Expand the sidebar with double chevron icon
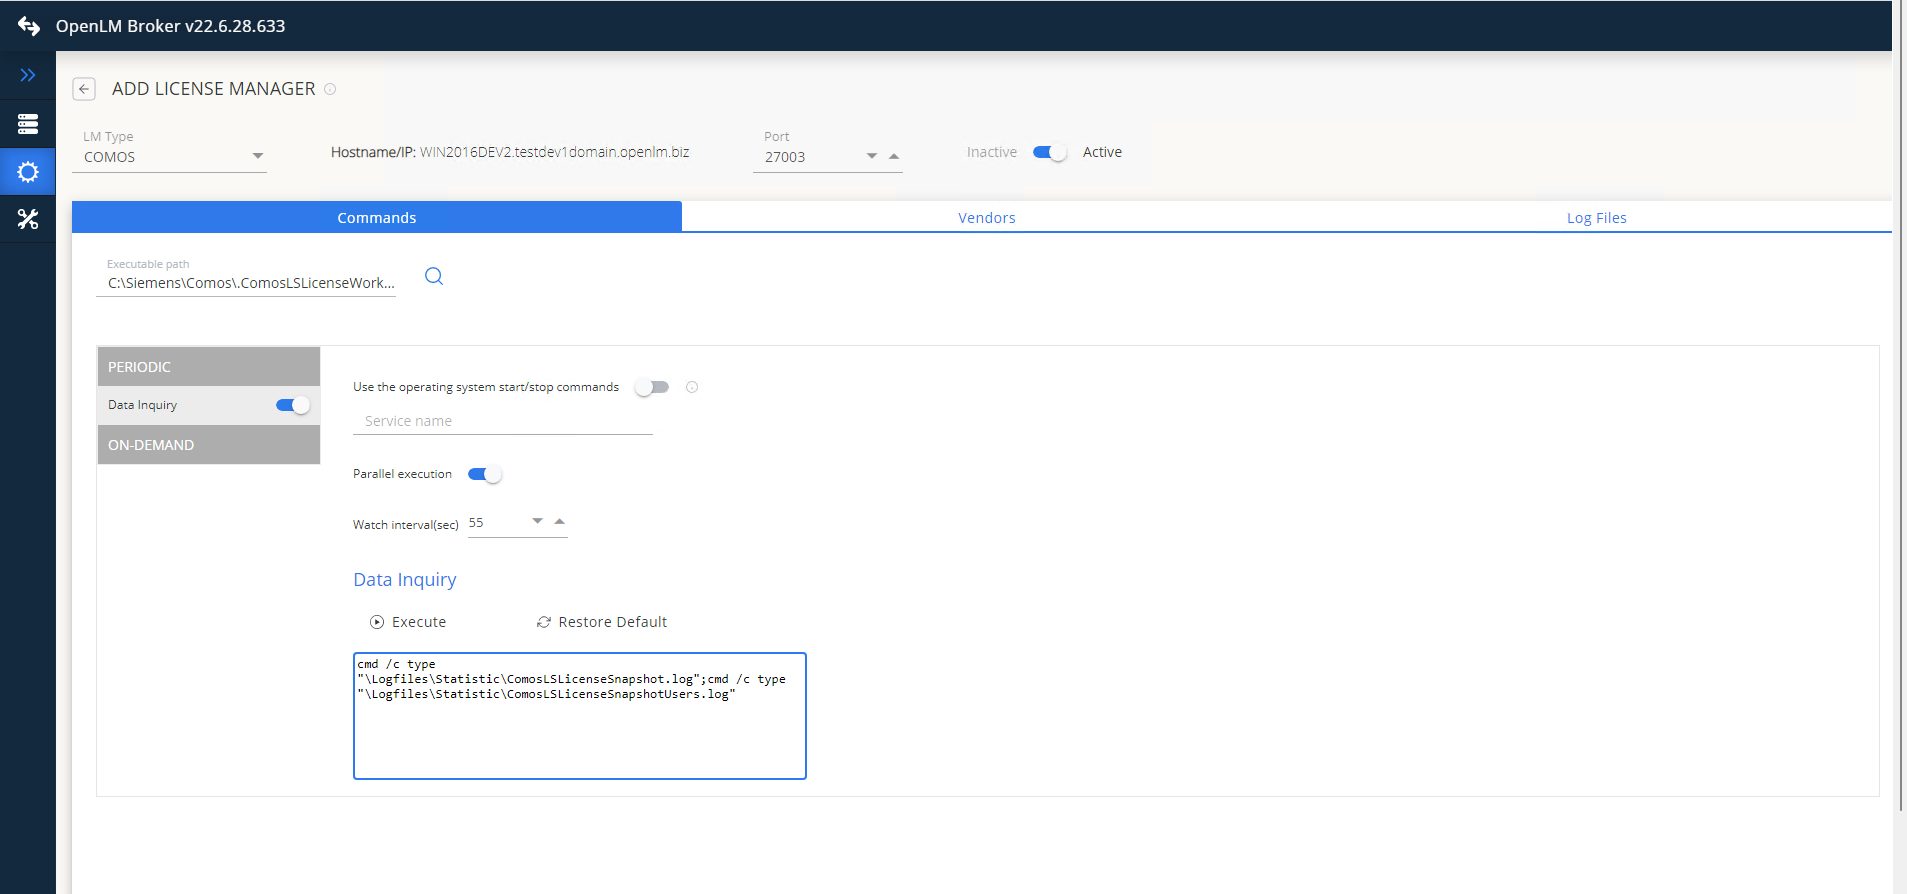1907x894 pixels. pos(28,75)
